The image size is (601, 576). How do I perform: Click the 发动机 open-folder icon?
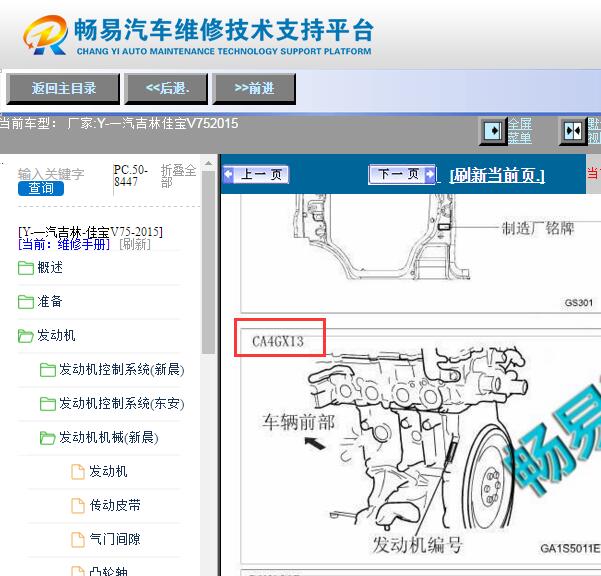[26, 336]
